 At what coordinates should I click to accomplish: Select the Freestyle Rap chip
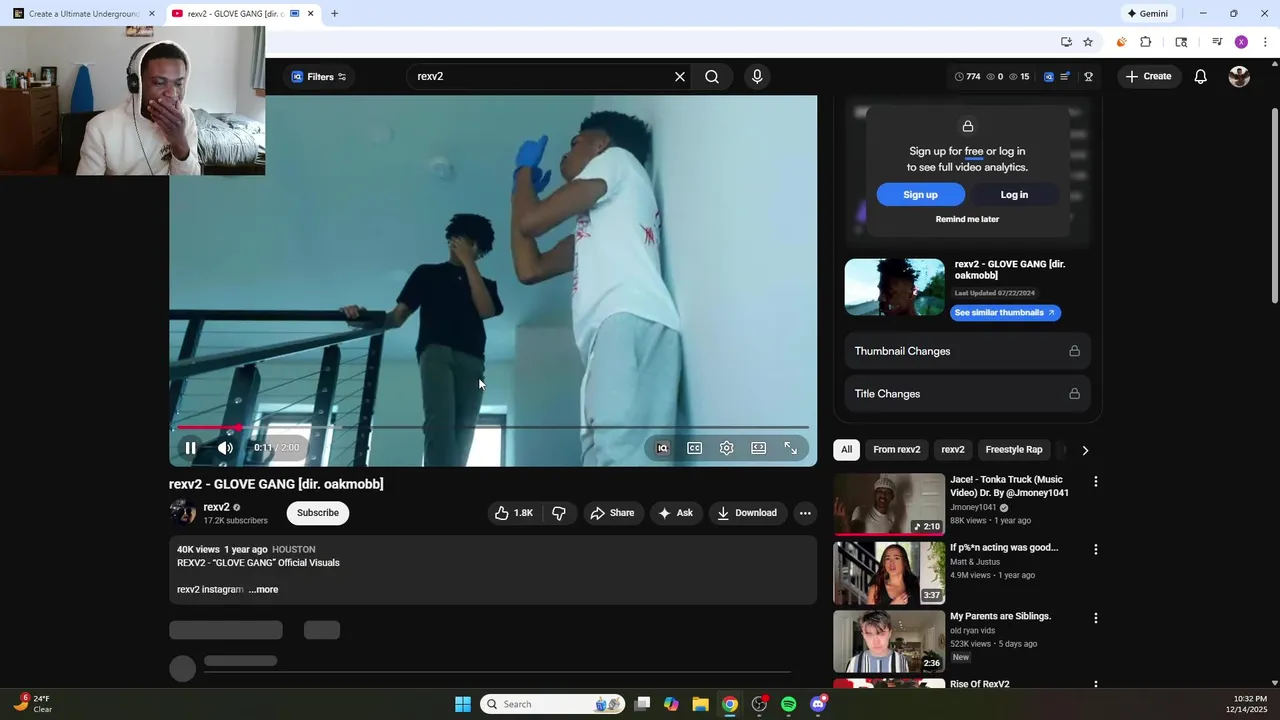coord(1014,450)
